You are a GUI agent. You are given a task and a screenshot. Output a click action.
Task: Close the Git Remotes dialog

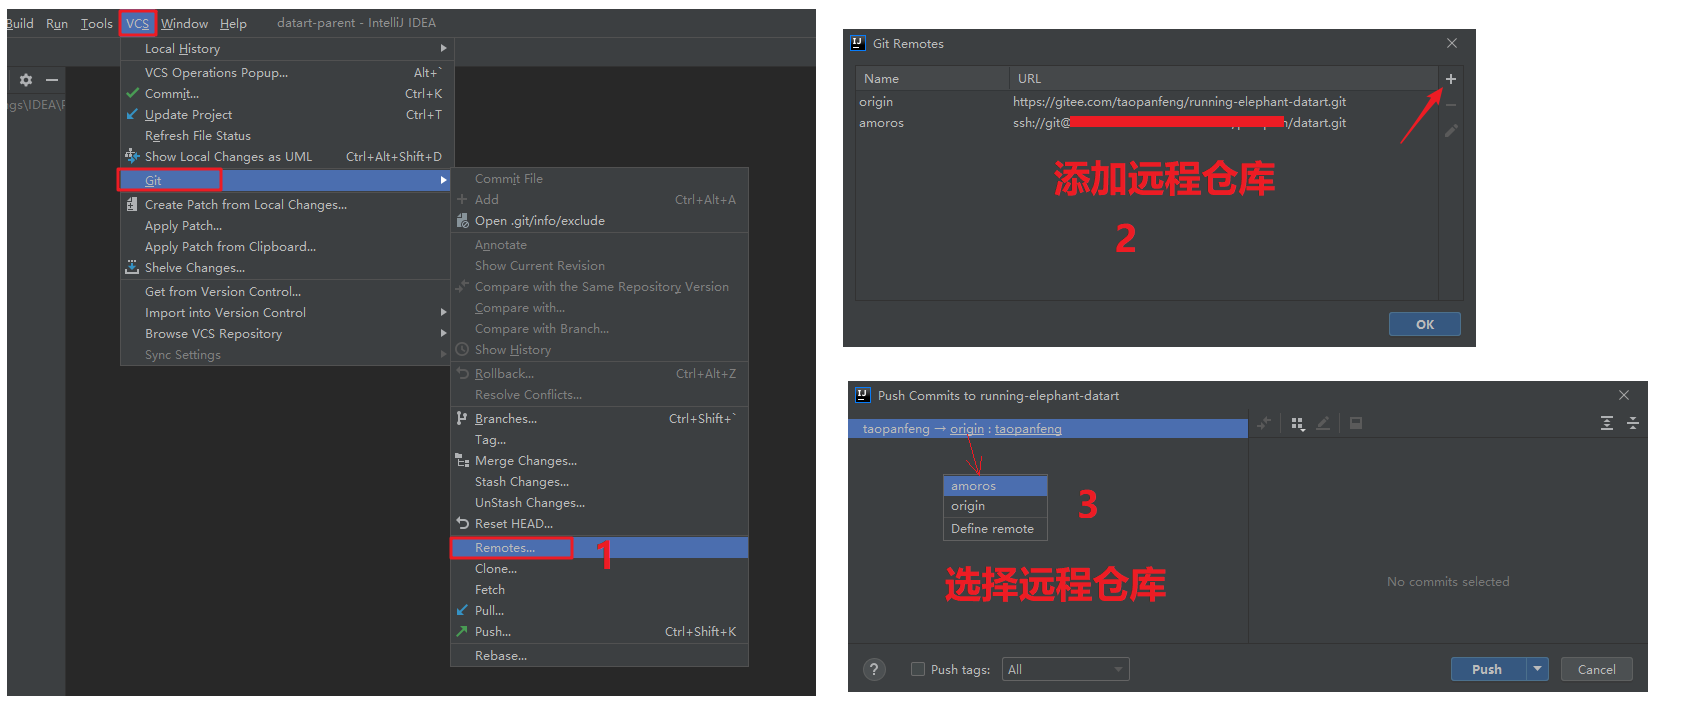[1452, 43]
